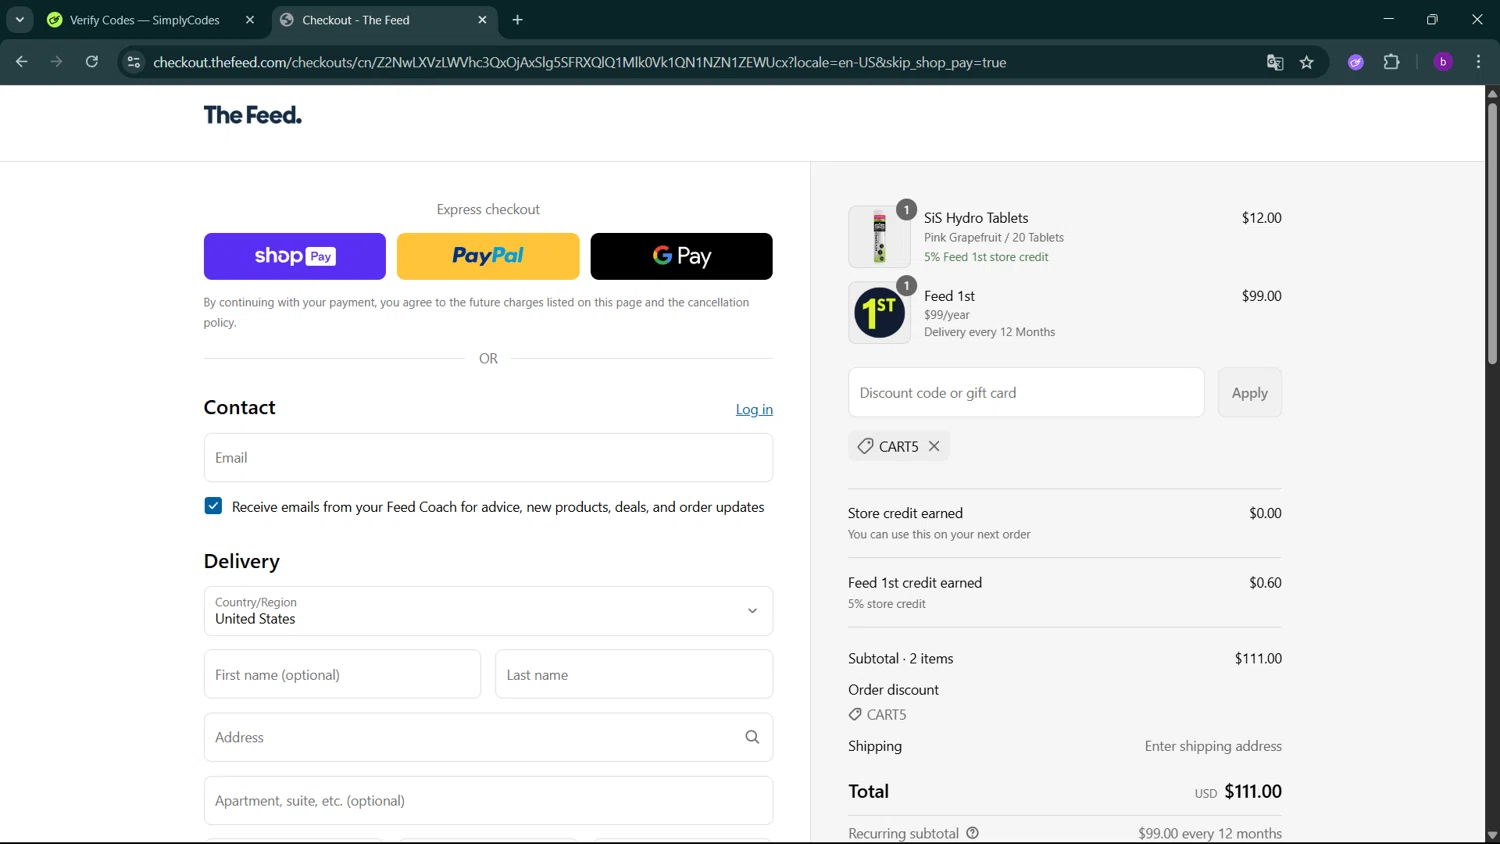
Task: Open the Chrome three-dot menu
Action: (x=1479, y=62)
